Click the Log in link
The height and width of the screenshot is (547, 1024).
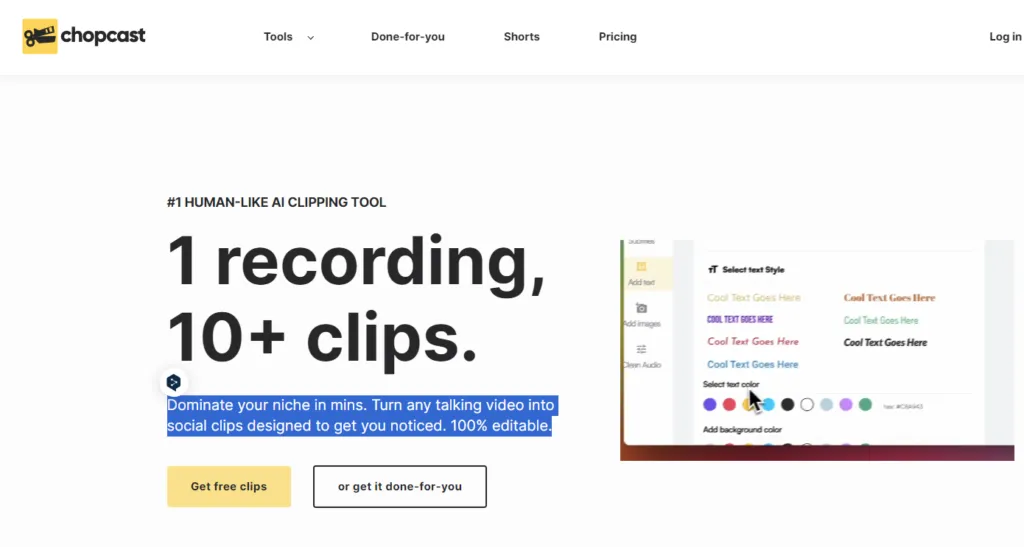(1005, 37)
